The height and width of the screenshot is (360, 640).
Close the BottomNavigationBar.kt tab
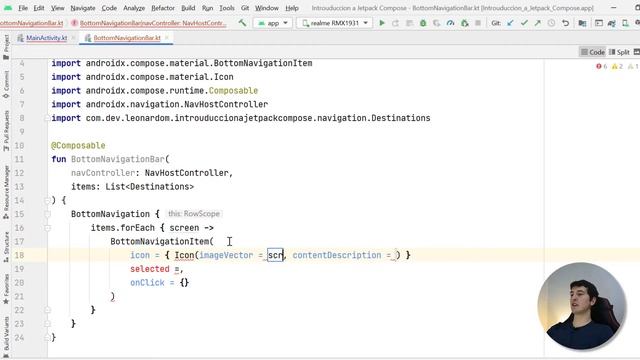click(167, 38)
